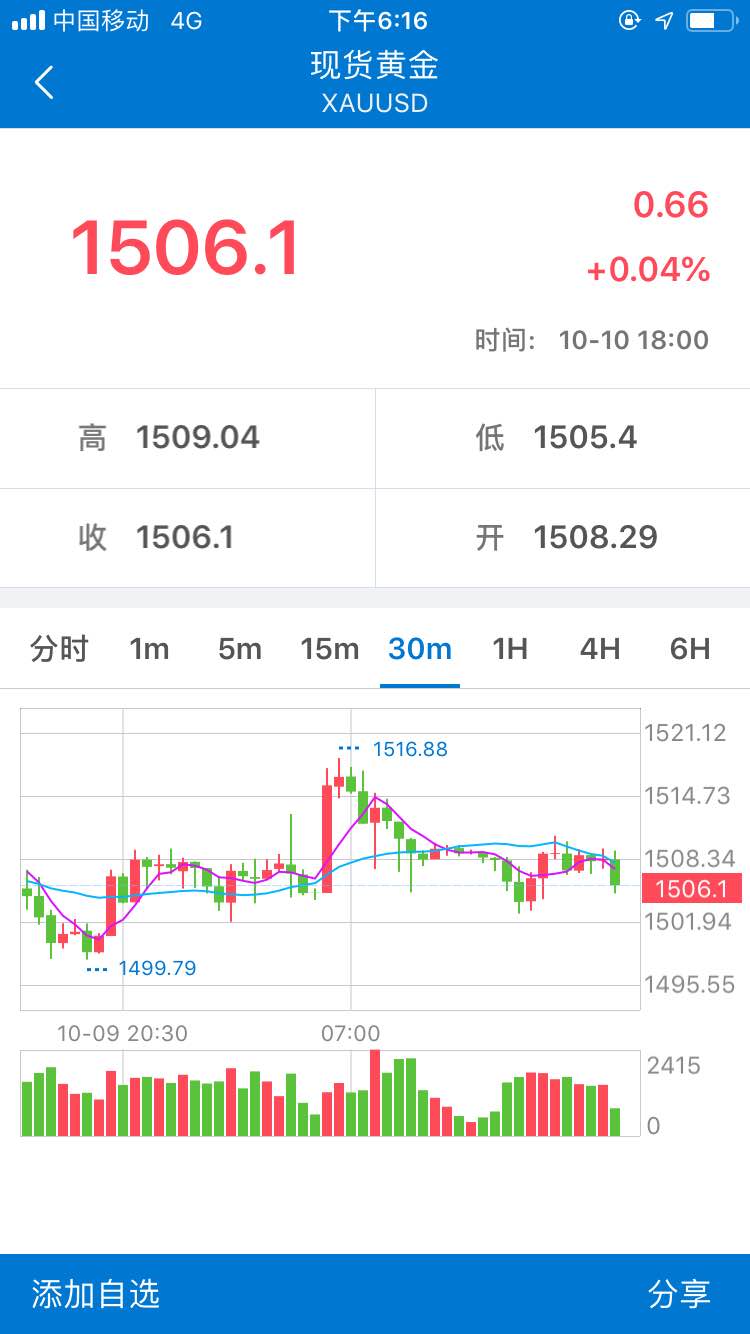The width and height of the screenshot is (750, 1334).
Task: Tap the tallest red volume bar
Action: coord(375,1093)
